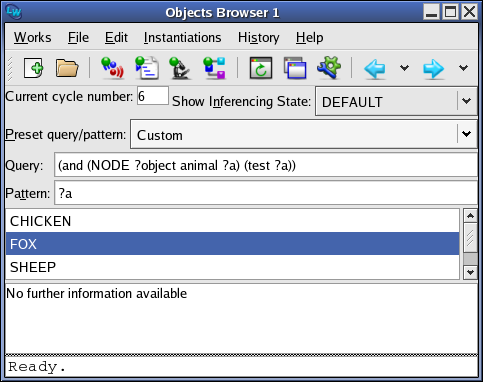The height and width of the screenshot is (382, 483).
Task: Click the refresh window icon
Action: [x=261, y=68]
